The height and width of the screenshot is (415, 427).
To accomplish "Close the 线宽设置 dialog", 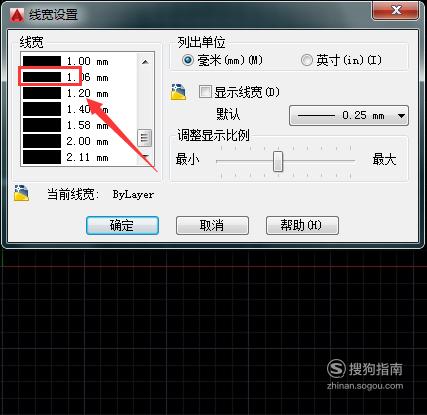I will [x=395, y=10].
